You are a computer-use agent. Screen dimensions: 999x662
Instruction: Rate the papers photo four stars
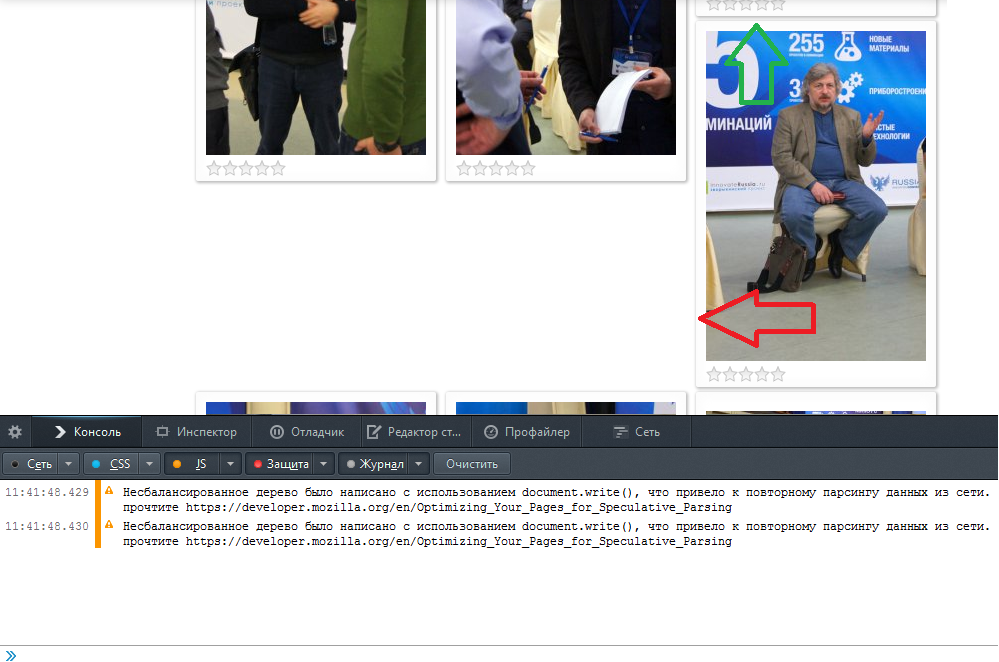[x=512, y=169]
